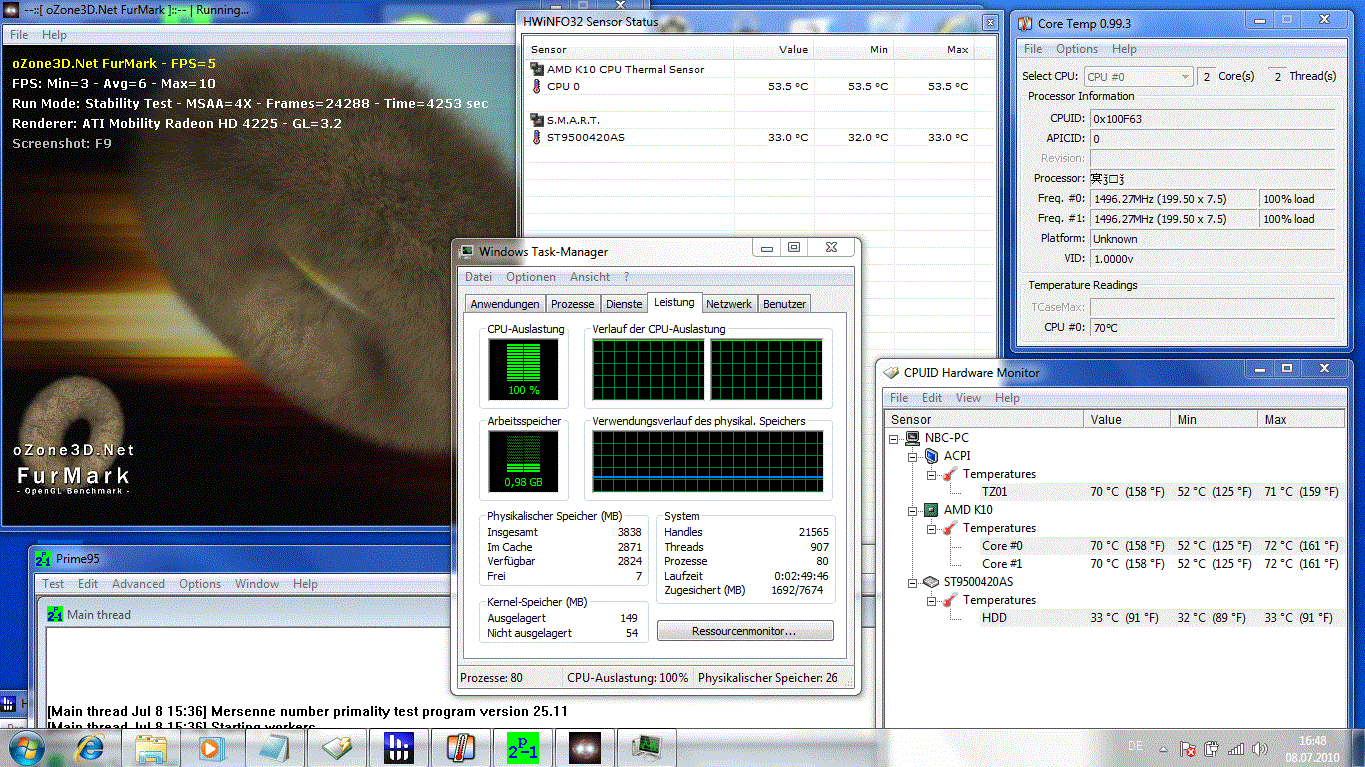Click AMD K10 CPU Thermal Sensor chip icon

tap(537, 70)
